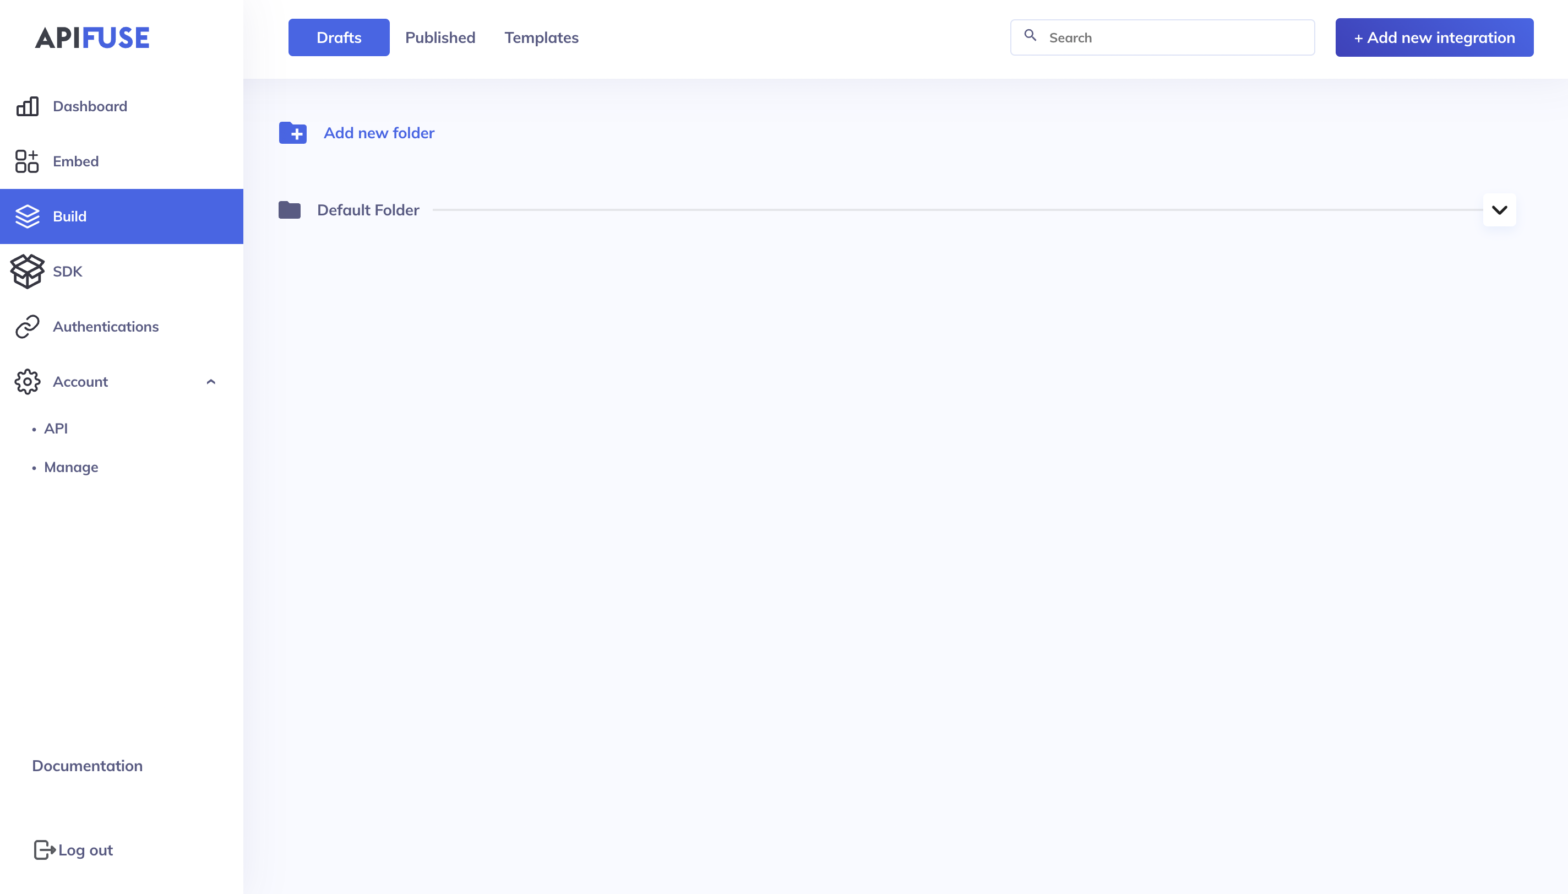The width and height of the screenshot is (1568, 894).
Task: Click the Log out link text
Action: coord(86,850)
